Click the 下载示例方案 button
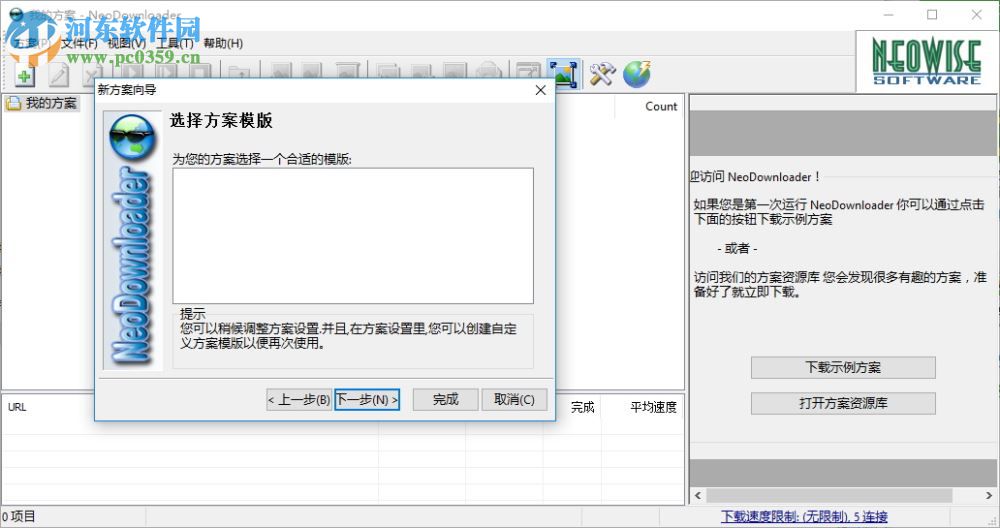This screenshot has width=1000, height=528. (x=843, y=367)
